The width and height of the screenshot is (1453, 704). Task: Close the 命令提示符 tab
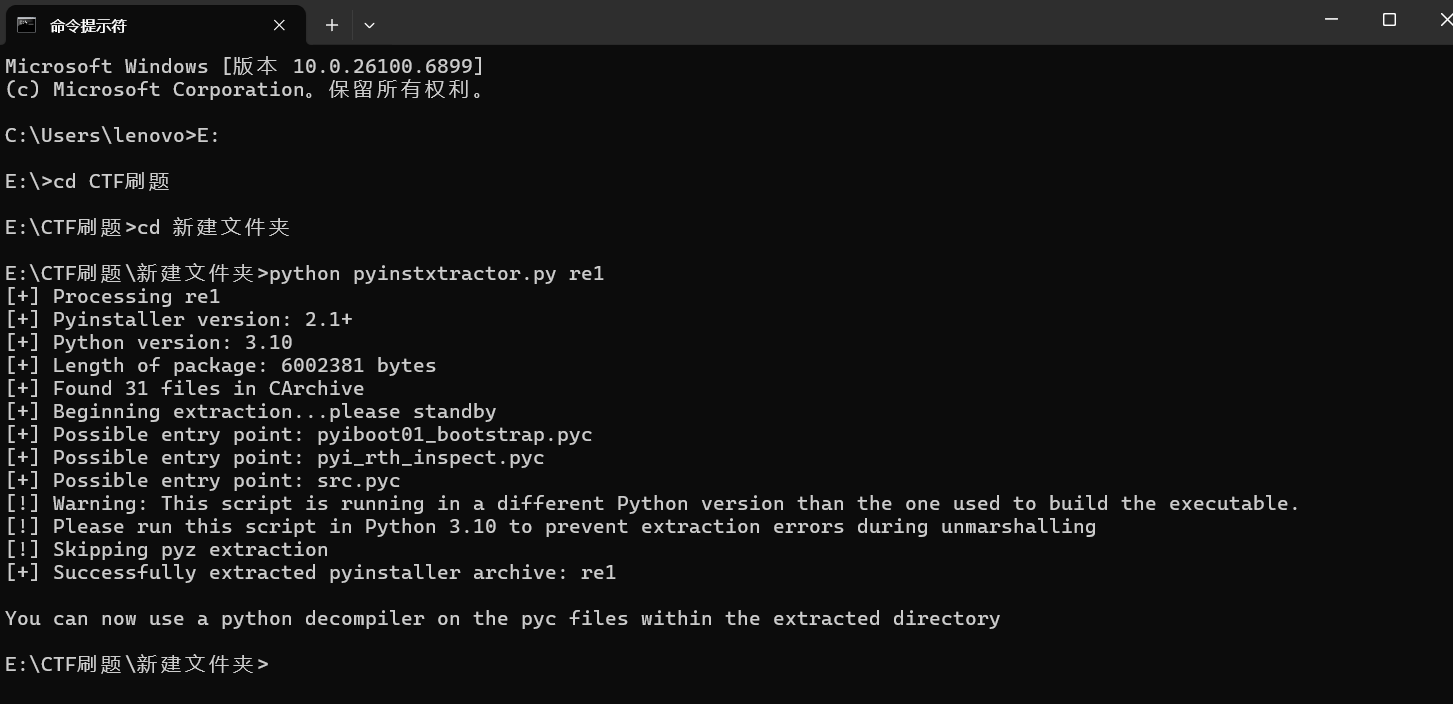pyautogui.click(x=279, y=25)
